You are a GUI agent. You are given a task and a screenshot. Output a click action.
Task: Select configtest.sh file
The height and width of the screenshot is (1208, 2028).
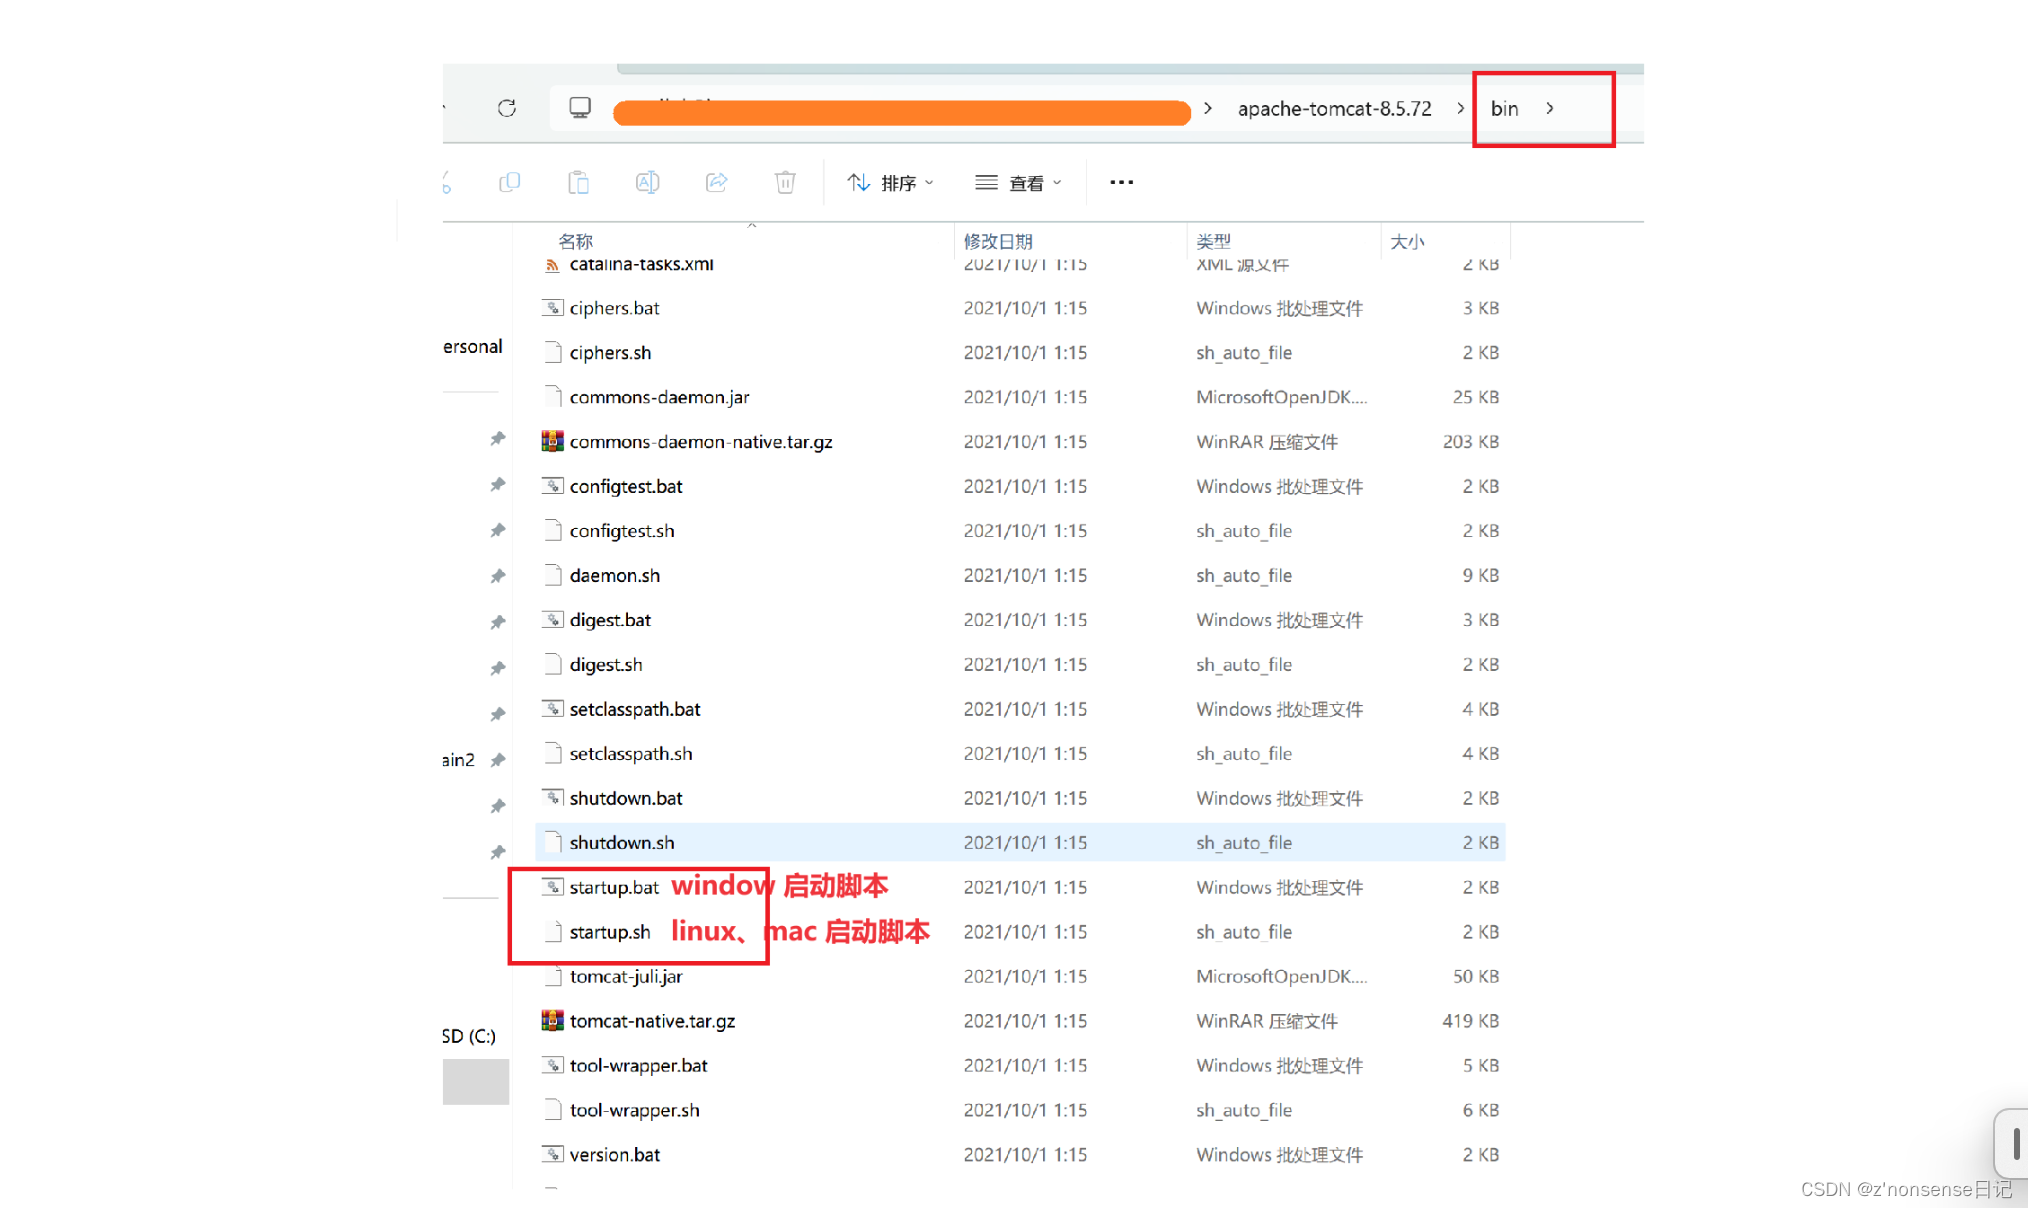pyautogui.click(x=622, y=531)
